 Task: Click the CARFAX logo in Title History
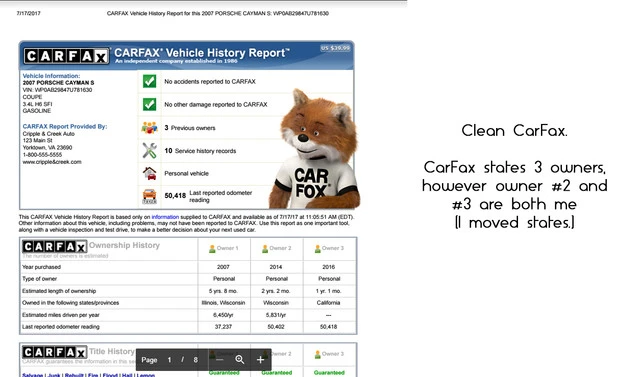[x=55, y=352]
